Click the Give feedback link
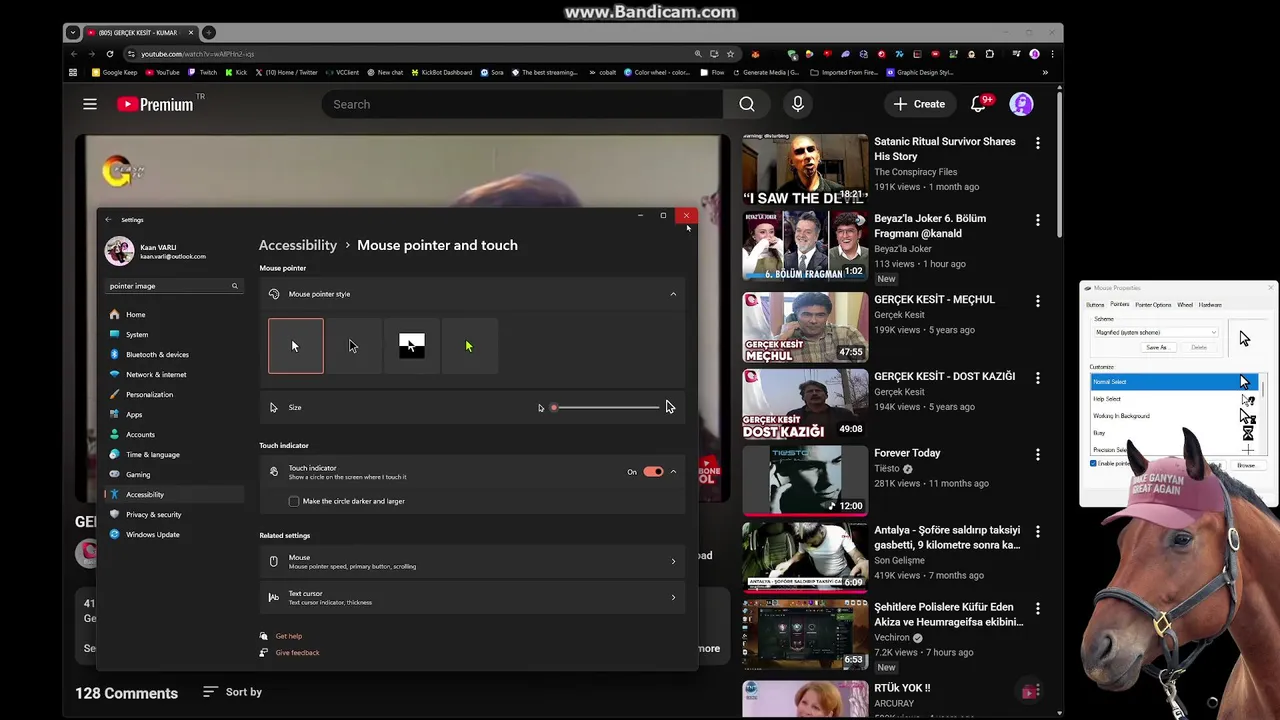 click(x=297, y=653)
